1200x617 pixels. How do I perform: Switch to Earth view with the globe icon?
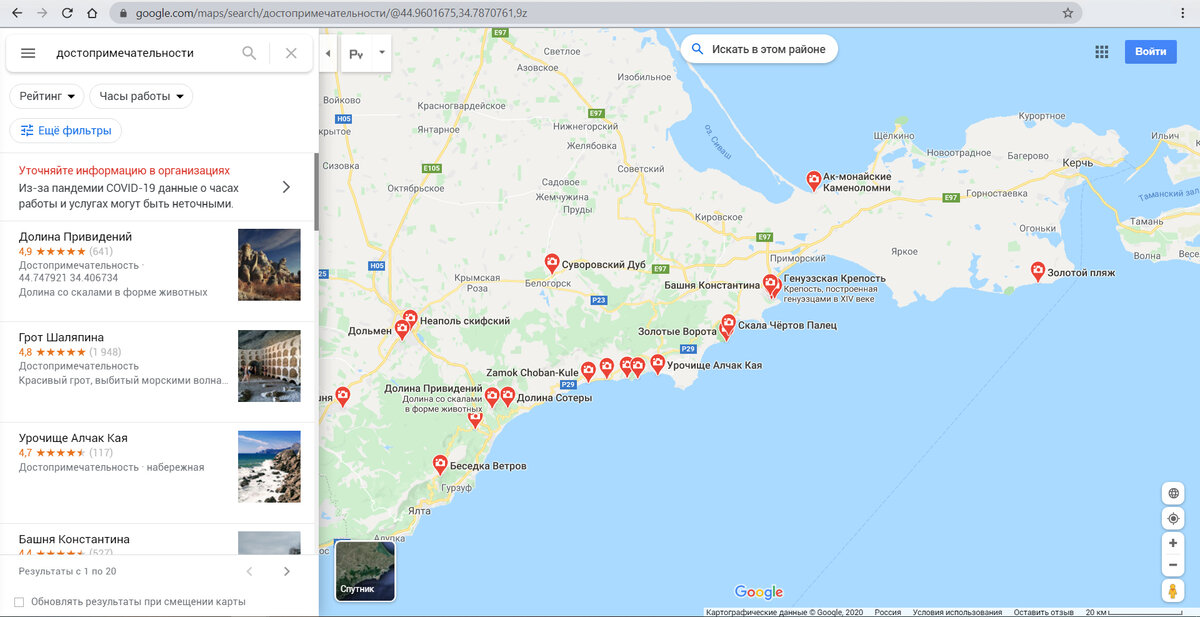tap(1172, 493)
